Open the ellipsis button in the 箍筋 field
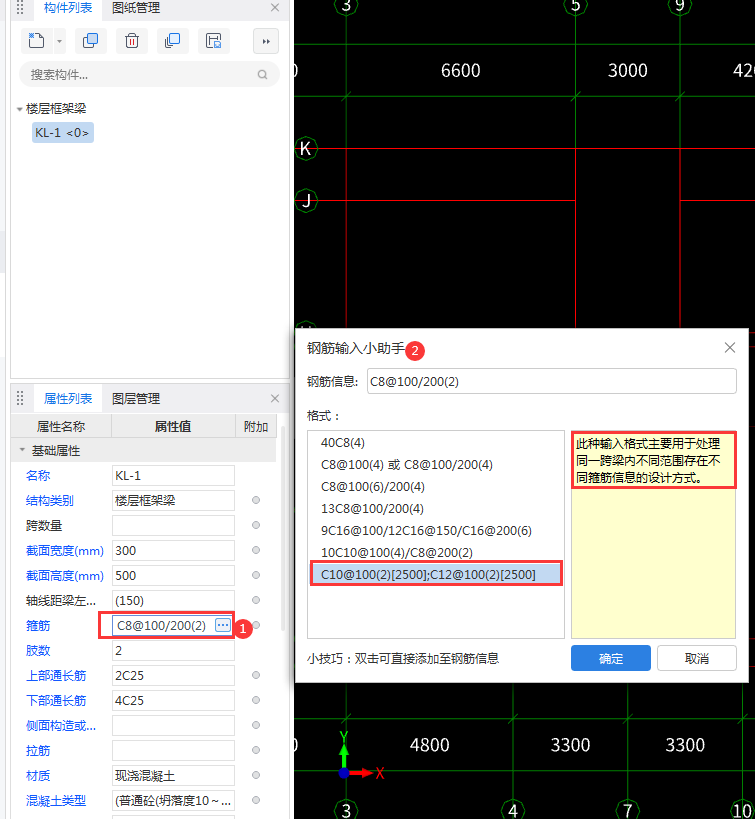The image size is (755, 819). click(x=223, y=625)
